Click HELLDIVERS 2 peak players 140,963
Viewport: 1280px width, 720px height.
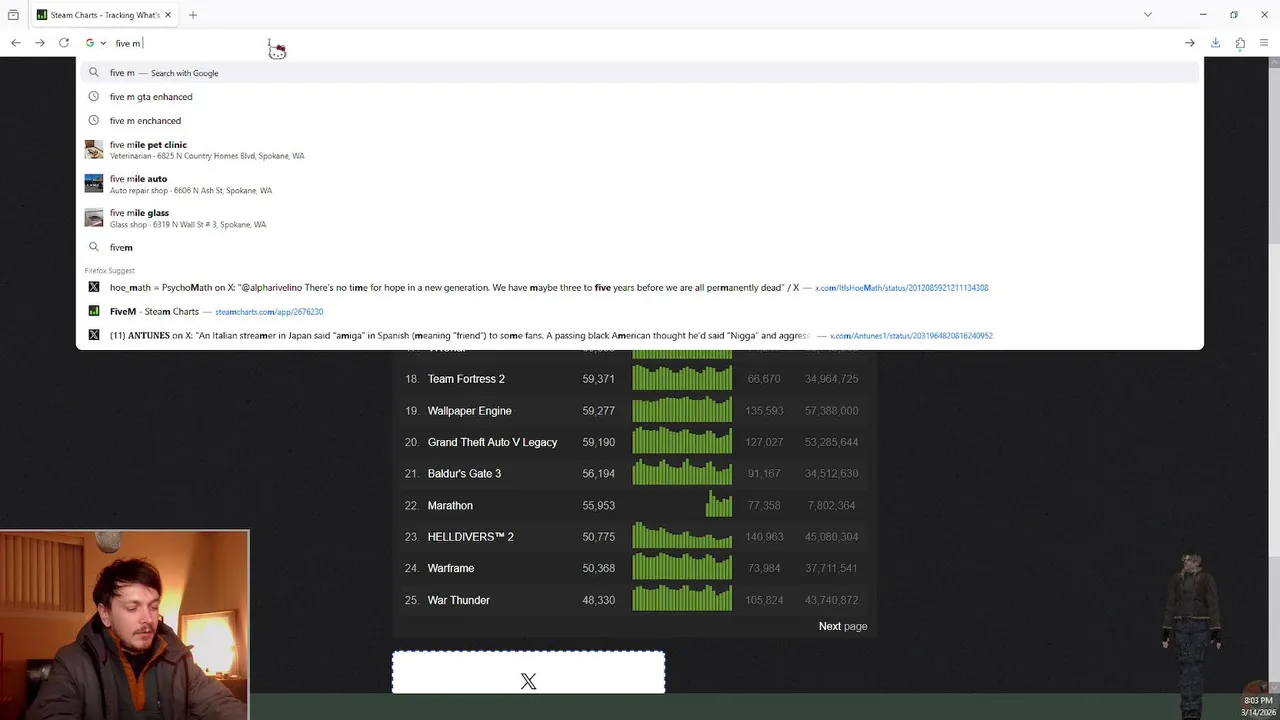(x=763, y=537)
